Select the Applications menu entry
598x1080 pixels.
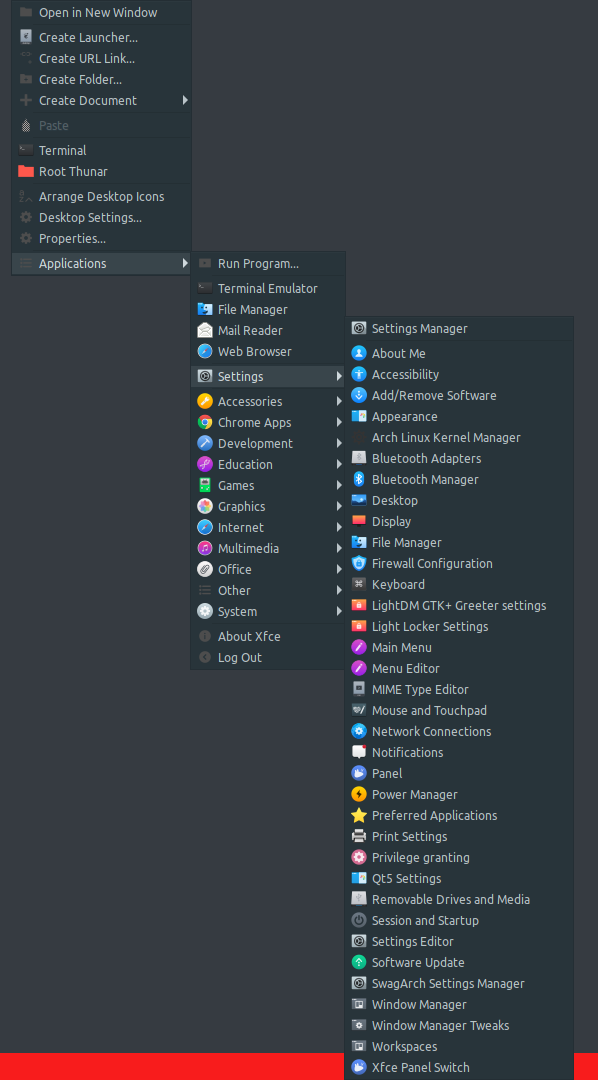tap(72, 263)
